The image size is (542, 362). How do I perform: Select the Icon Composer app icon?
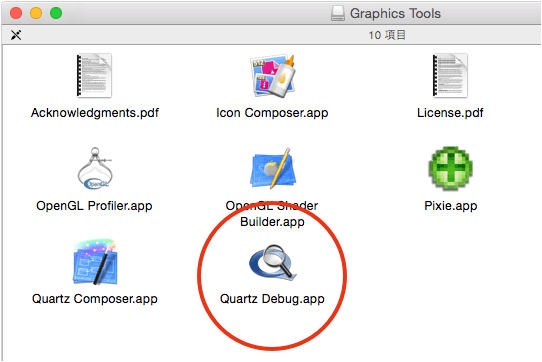pos(273,76)
